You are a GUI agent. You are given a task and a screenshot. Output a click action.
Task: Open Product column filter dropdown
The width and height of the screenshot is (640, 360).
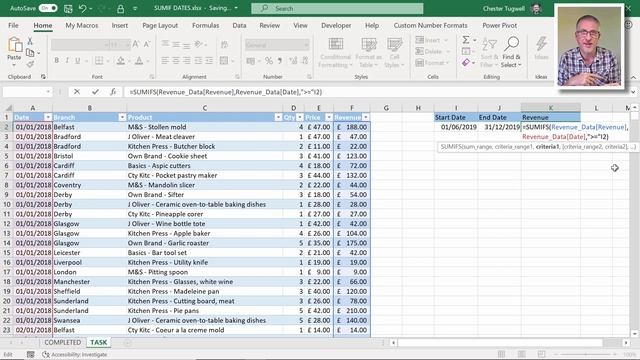pos(278,117)
